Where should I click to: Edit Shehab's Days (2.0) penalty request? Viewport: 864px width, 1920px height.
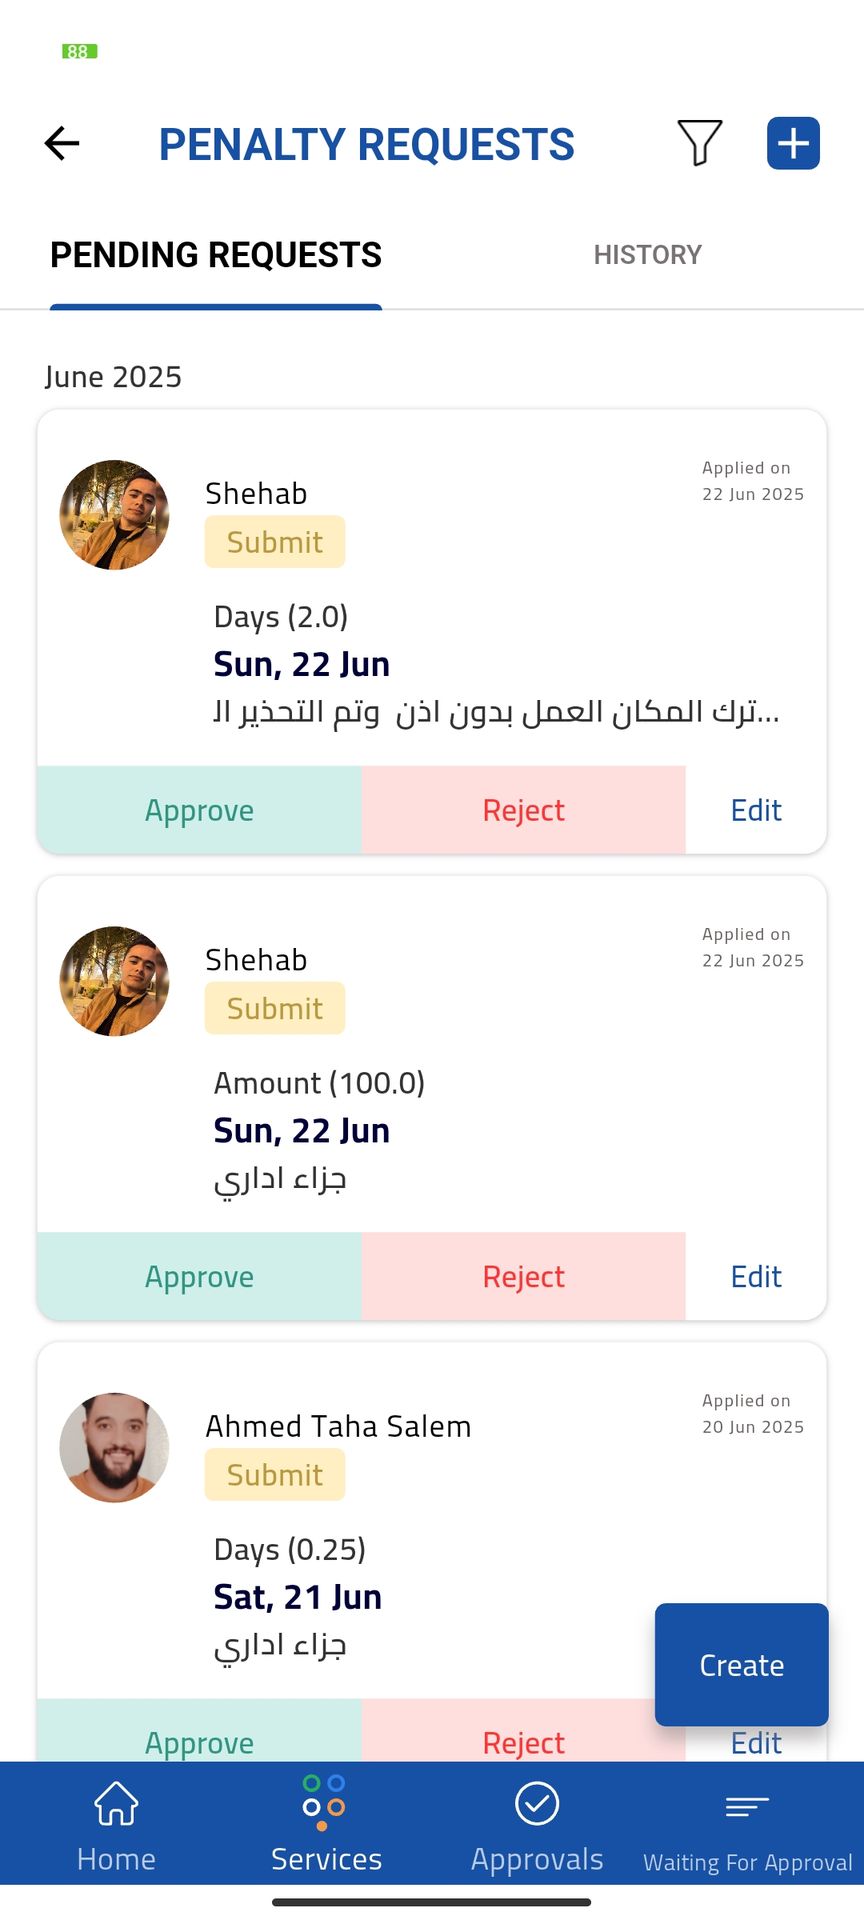coord(756,810)
